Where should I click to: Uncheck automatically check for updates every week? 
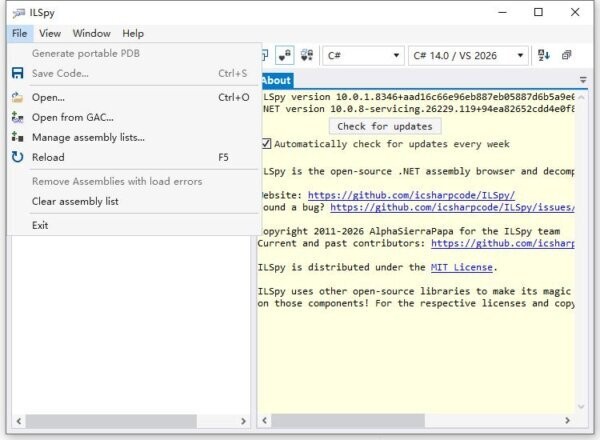266,144
